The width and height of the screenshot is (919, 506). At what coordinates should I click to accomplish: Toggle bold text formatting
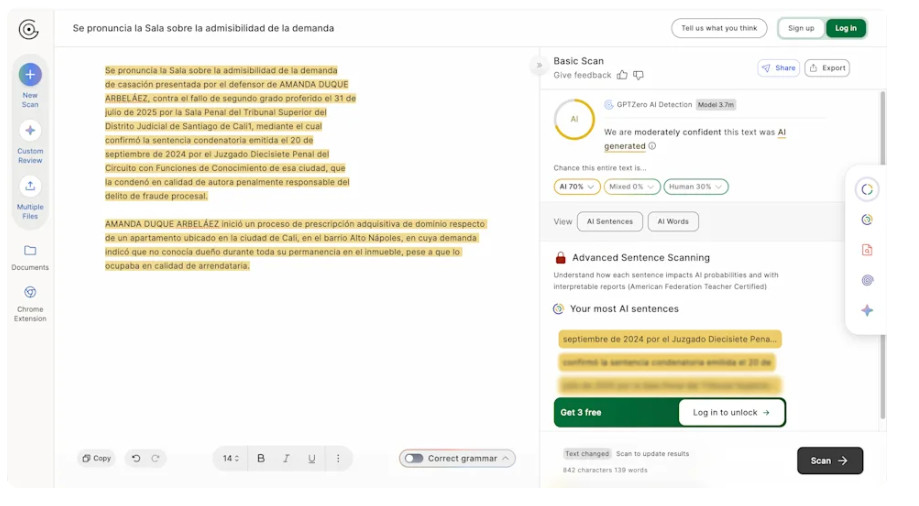pyautogui.click(x=261, y=458)
